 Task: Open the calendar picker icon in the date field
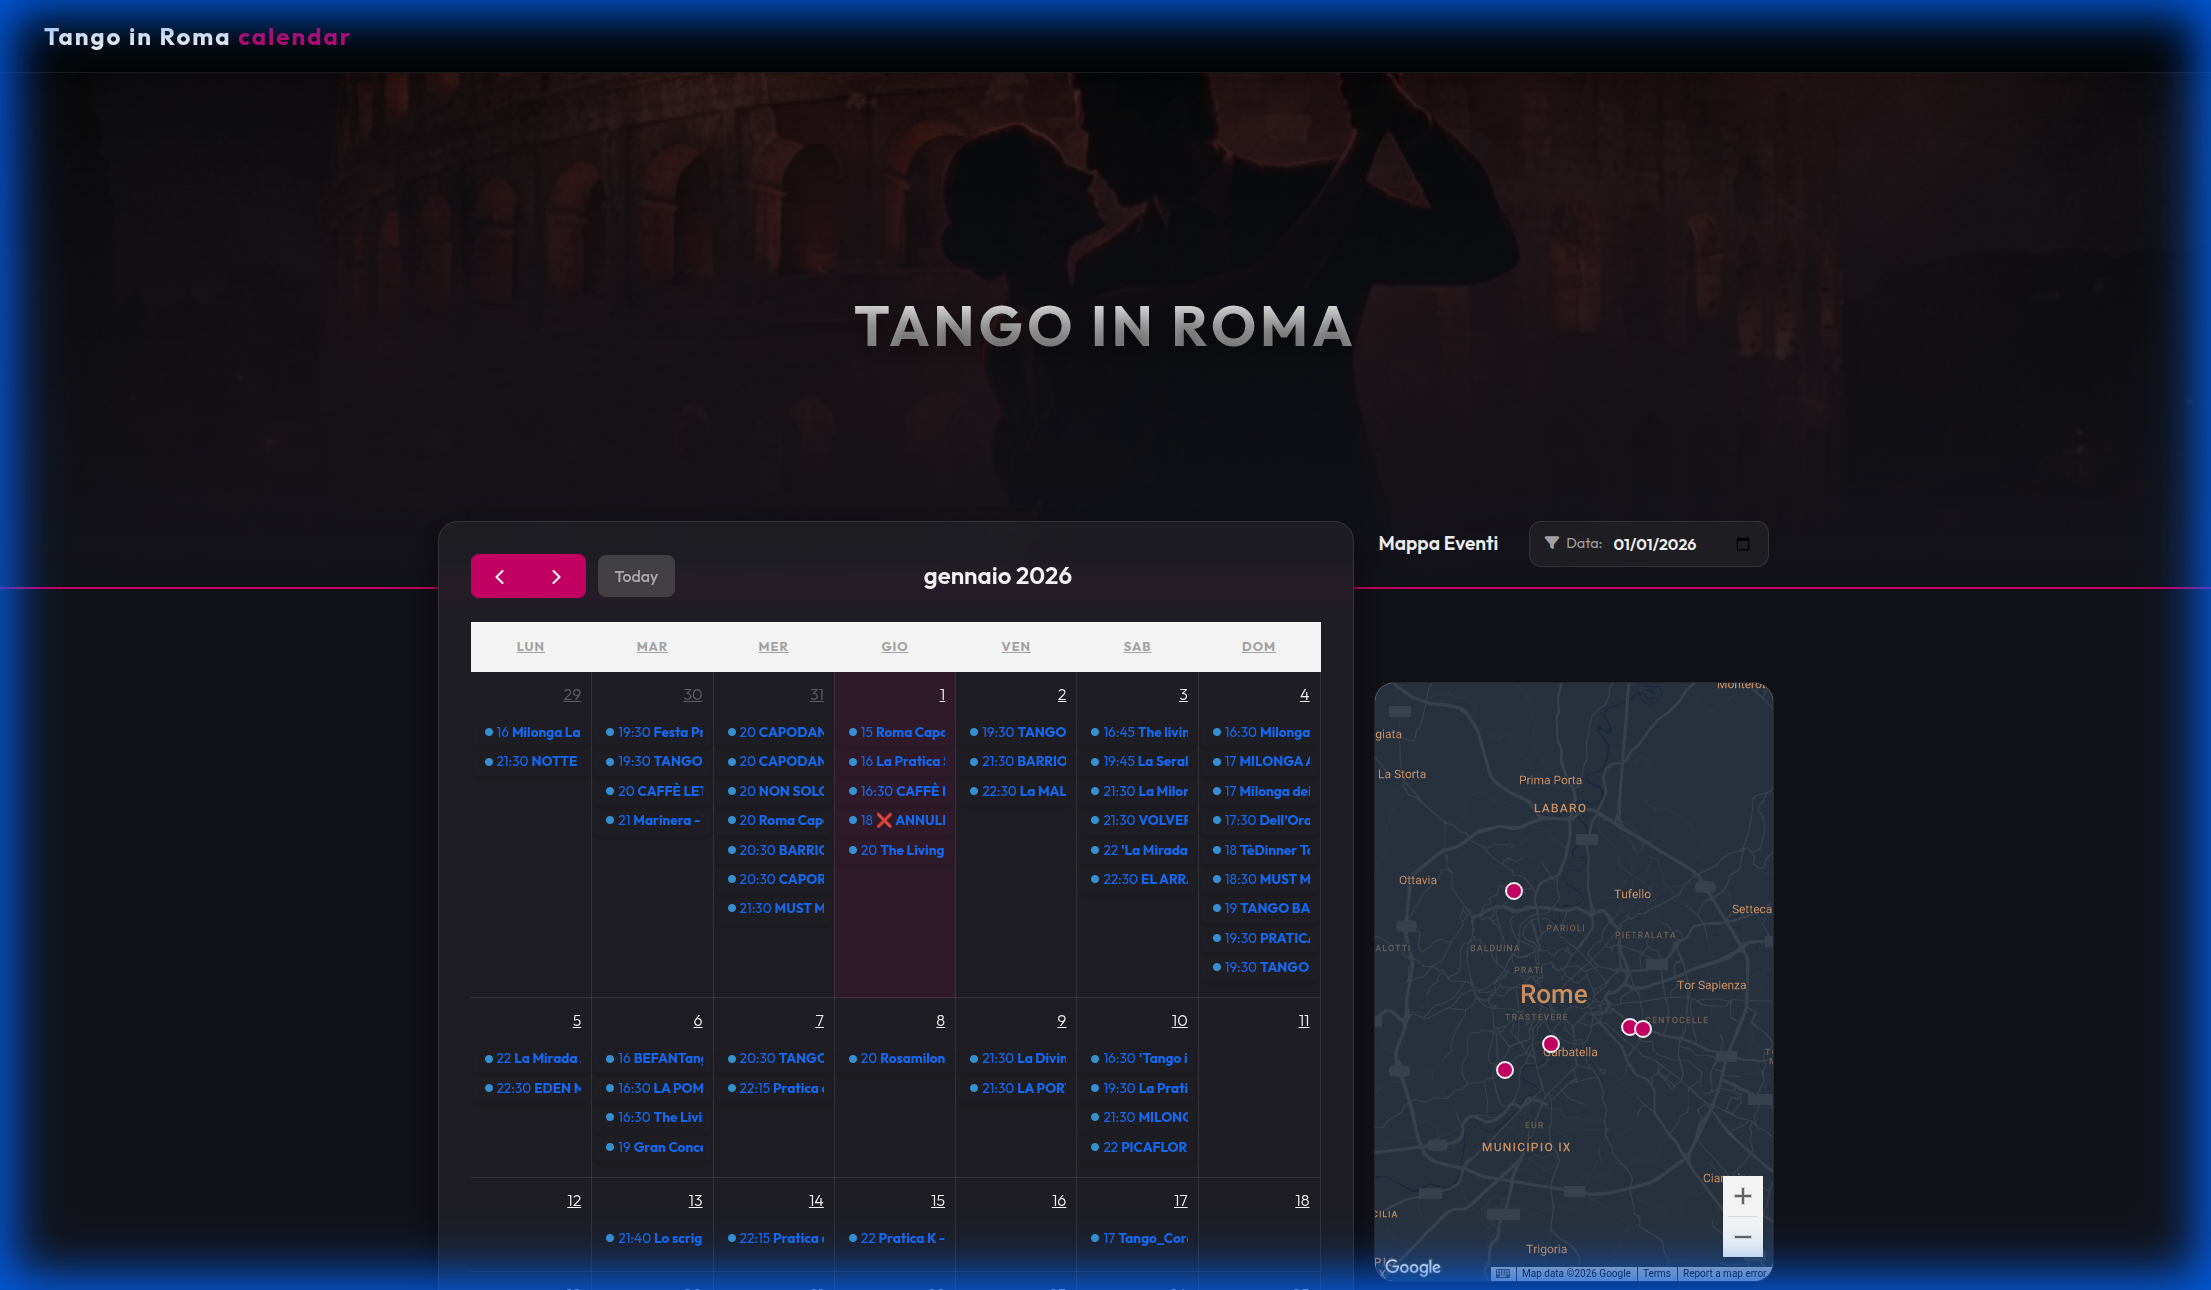pos(1743,544)
